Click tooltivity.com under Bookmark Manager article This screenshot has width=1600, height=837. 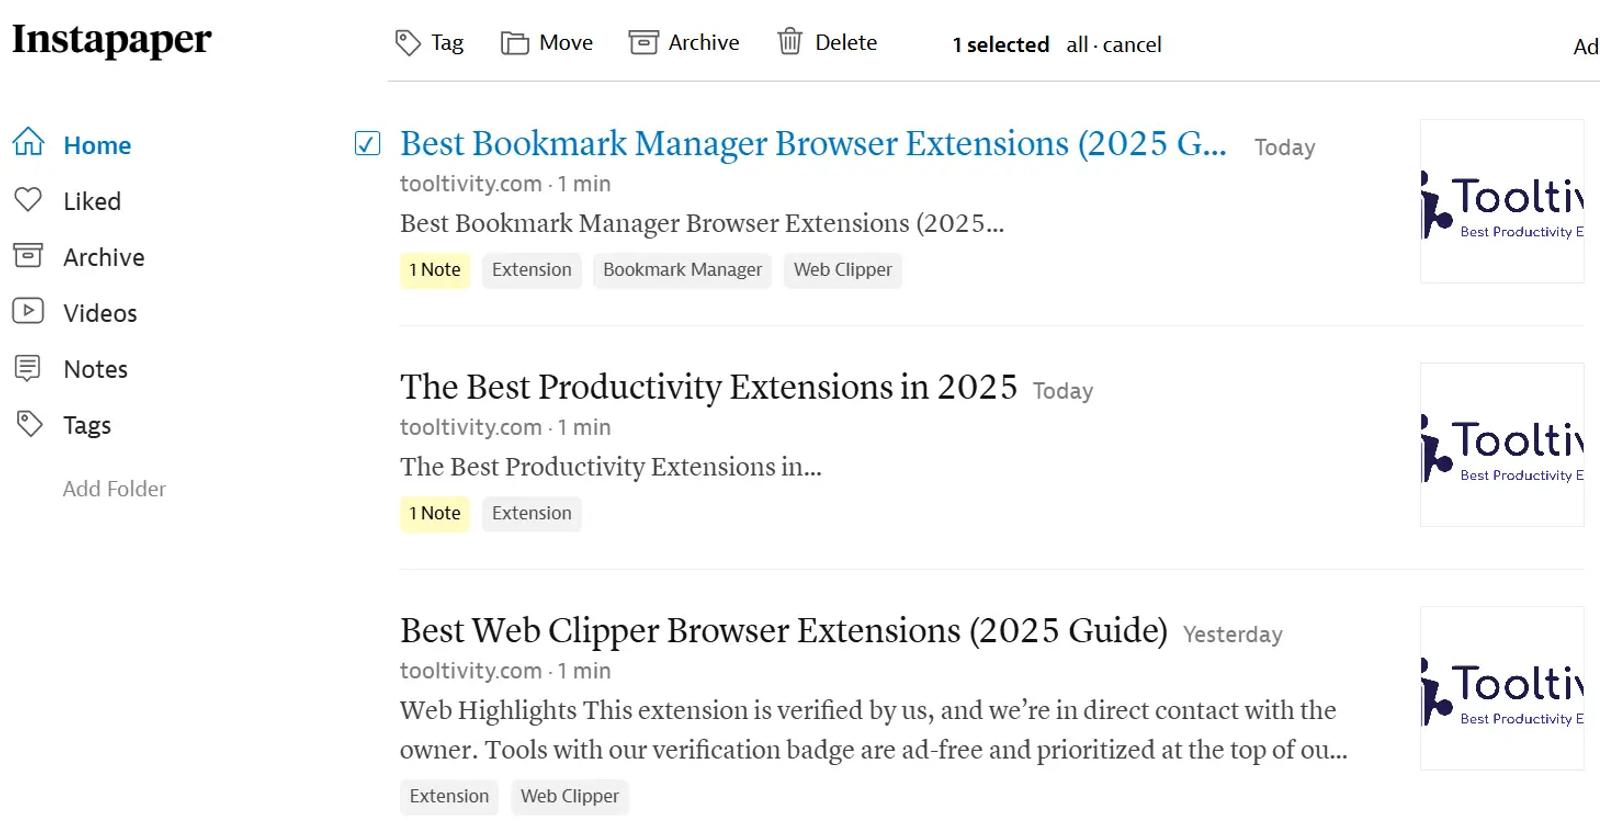click(x=471, y=184)
